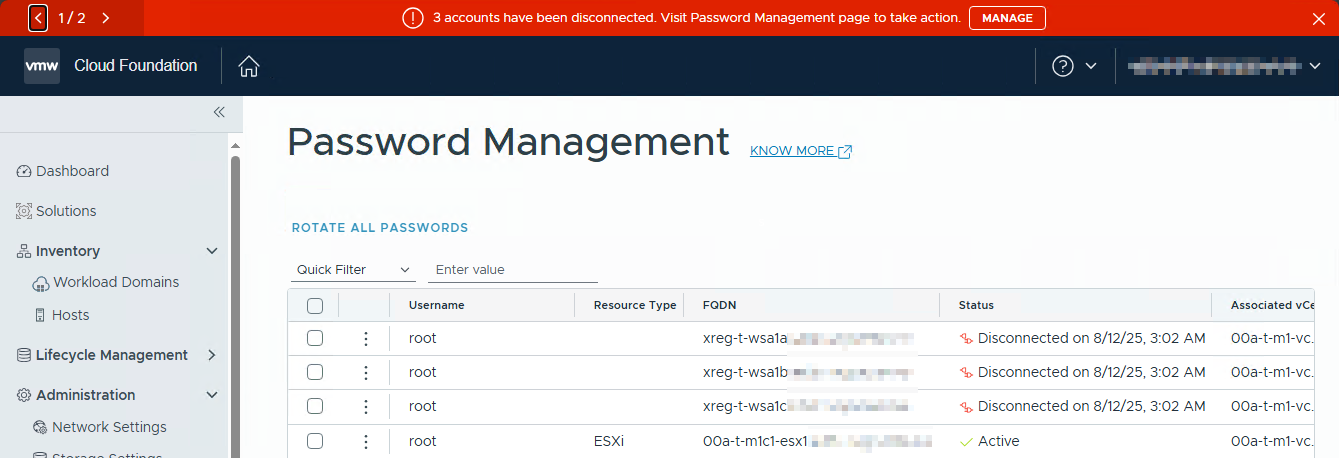
Task: Go to next notification banner arrow
Action: coord(106,18)
